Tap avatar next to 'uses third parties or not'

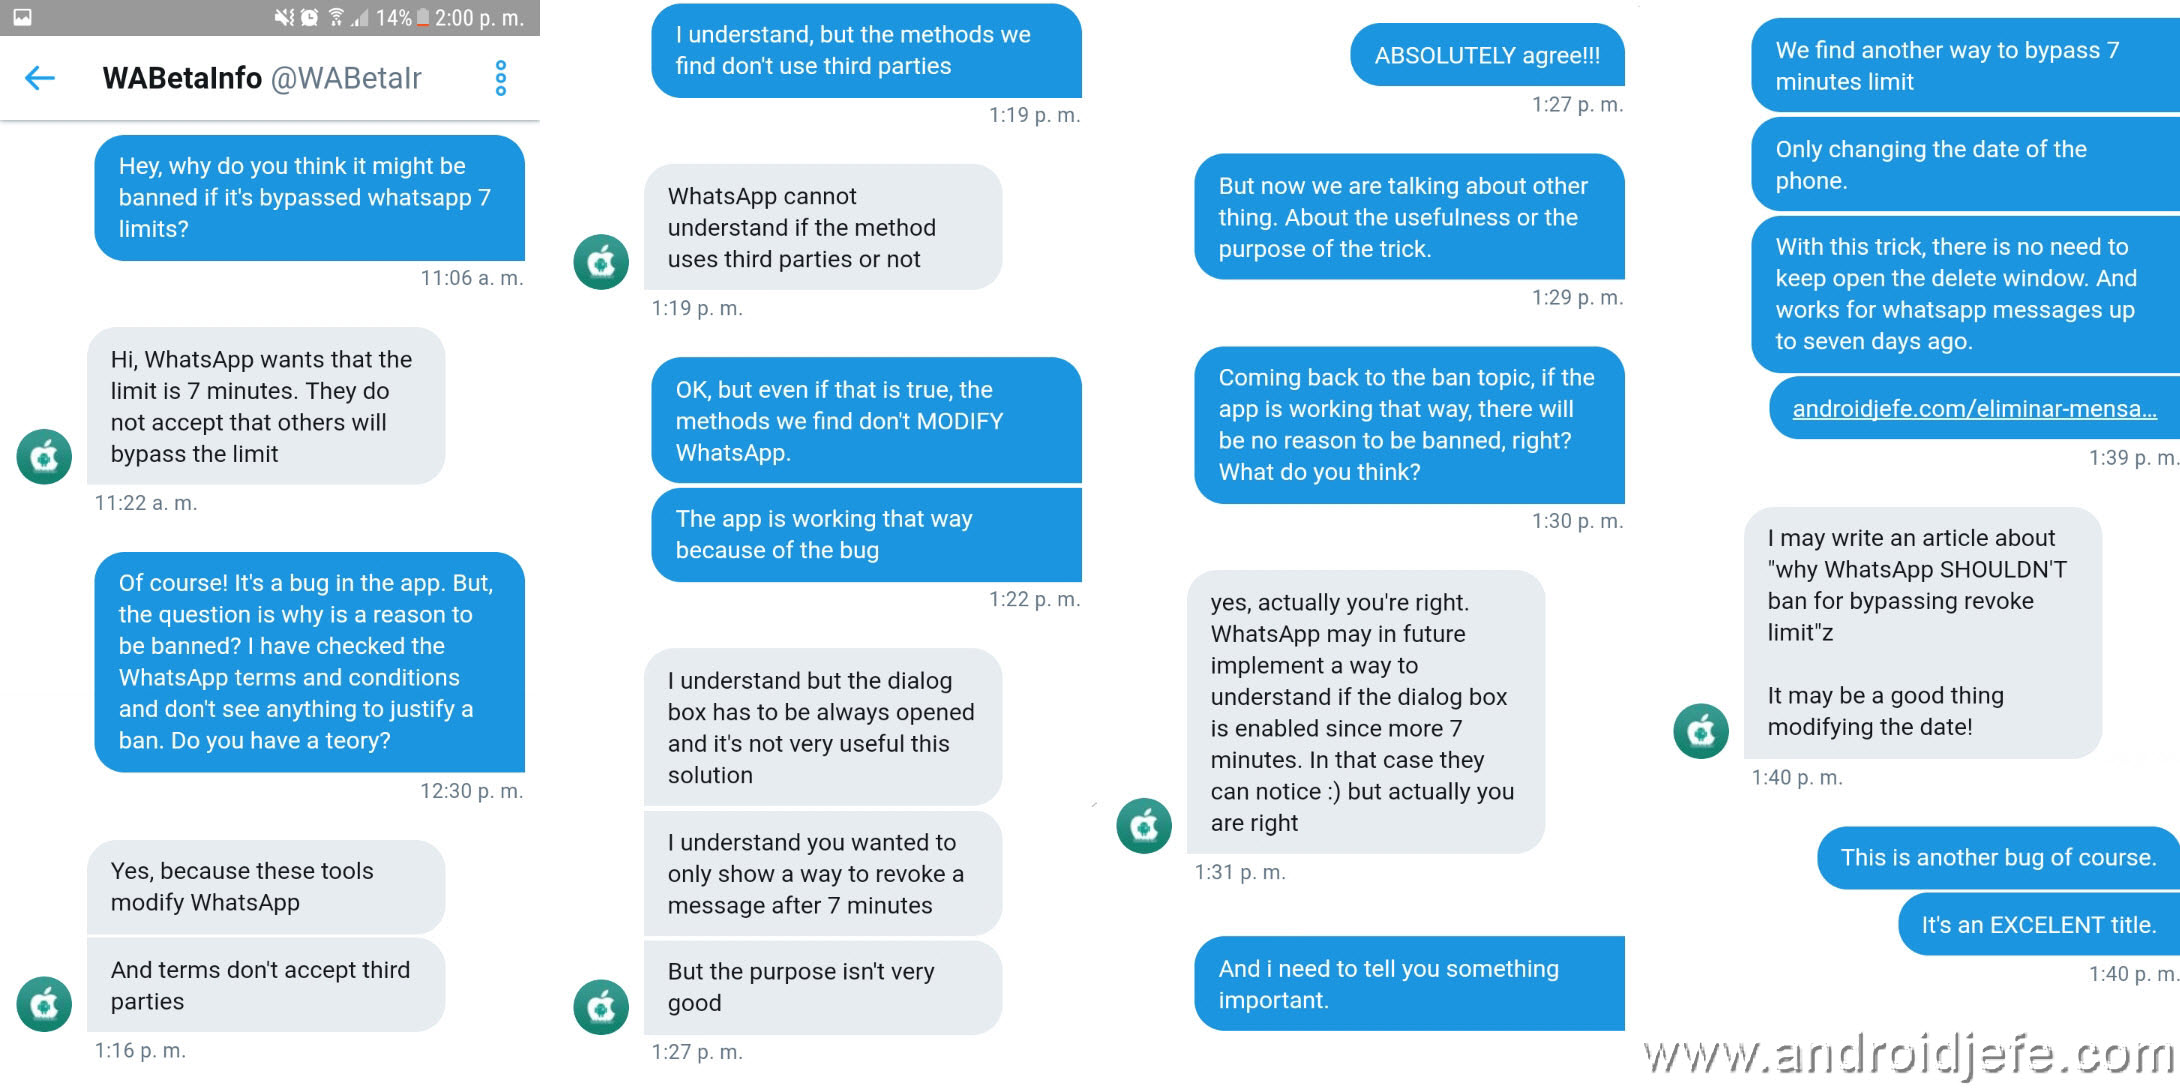(x=601, y=262)
